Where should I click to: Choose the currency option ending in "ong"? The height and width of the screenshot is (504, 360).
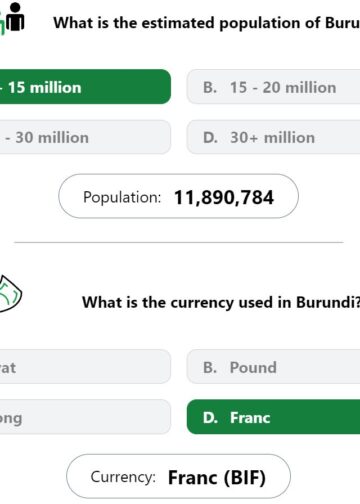[x=85, y=417]
